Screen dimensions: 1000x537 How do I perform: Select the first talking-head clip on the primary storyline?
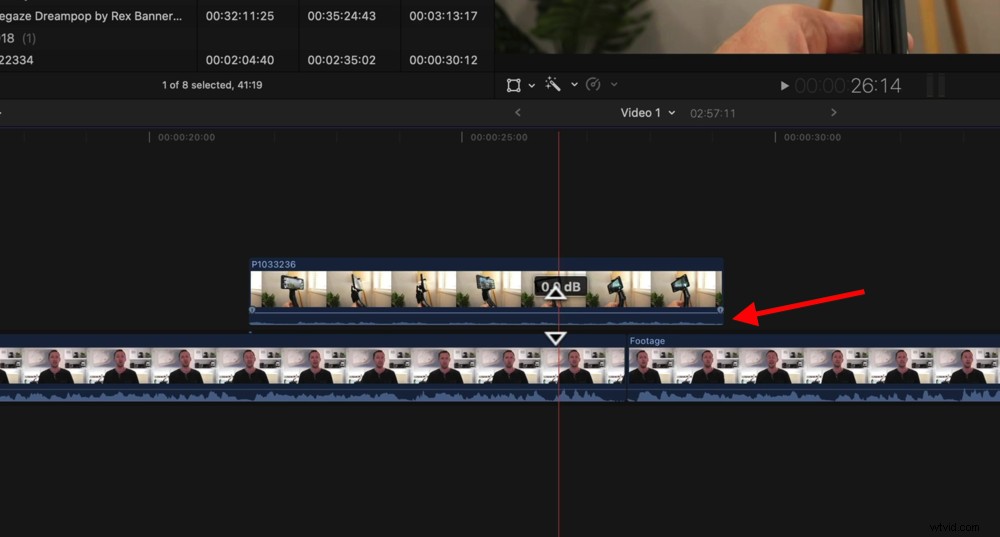point(312,368)
